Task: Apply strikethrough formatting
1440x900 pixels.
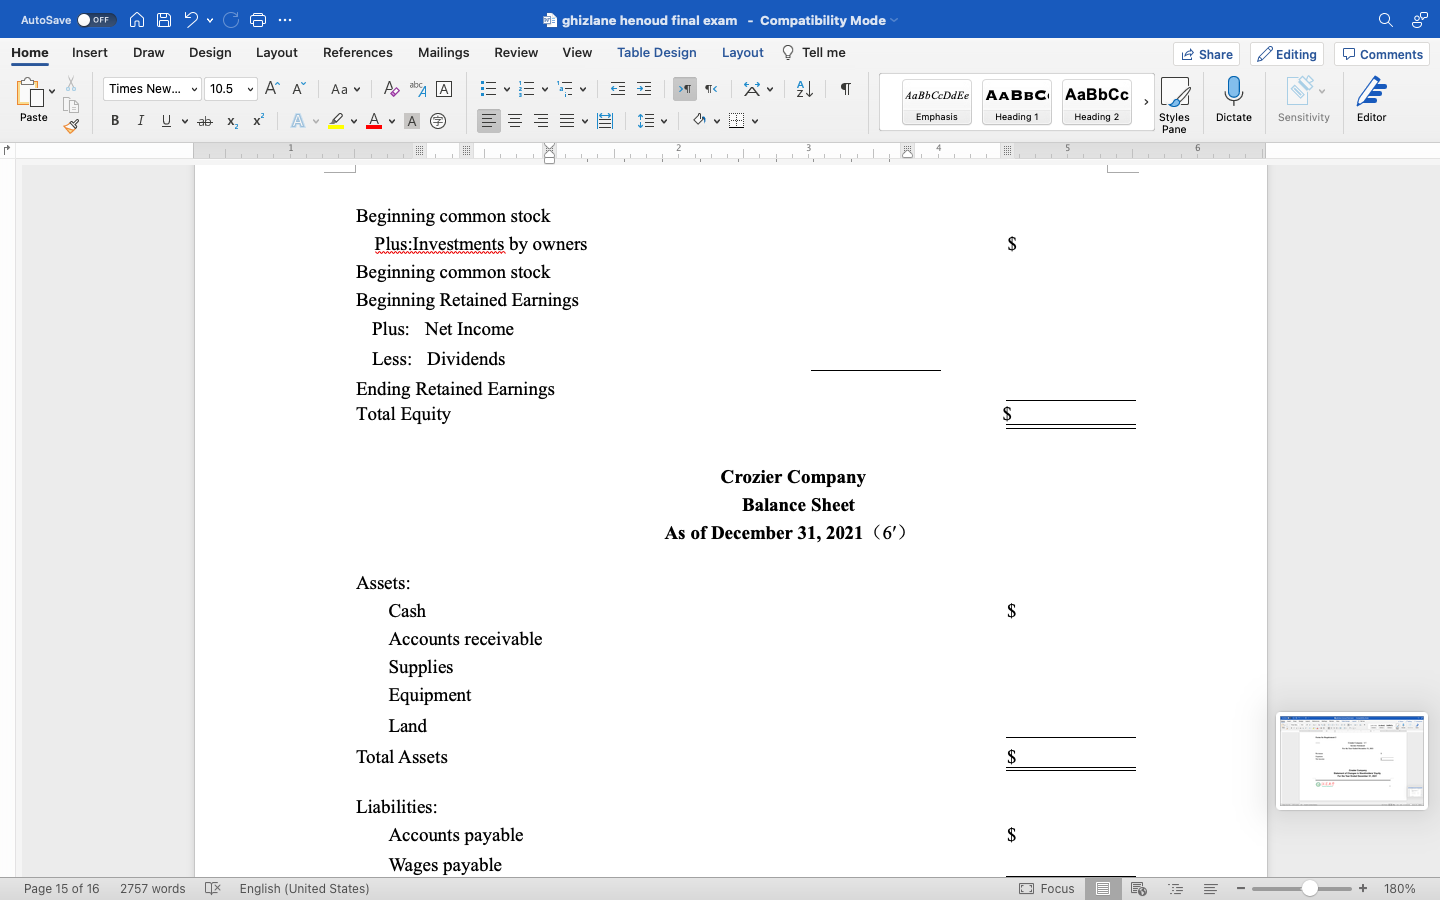Action: [205, 121]
